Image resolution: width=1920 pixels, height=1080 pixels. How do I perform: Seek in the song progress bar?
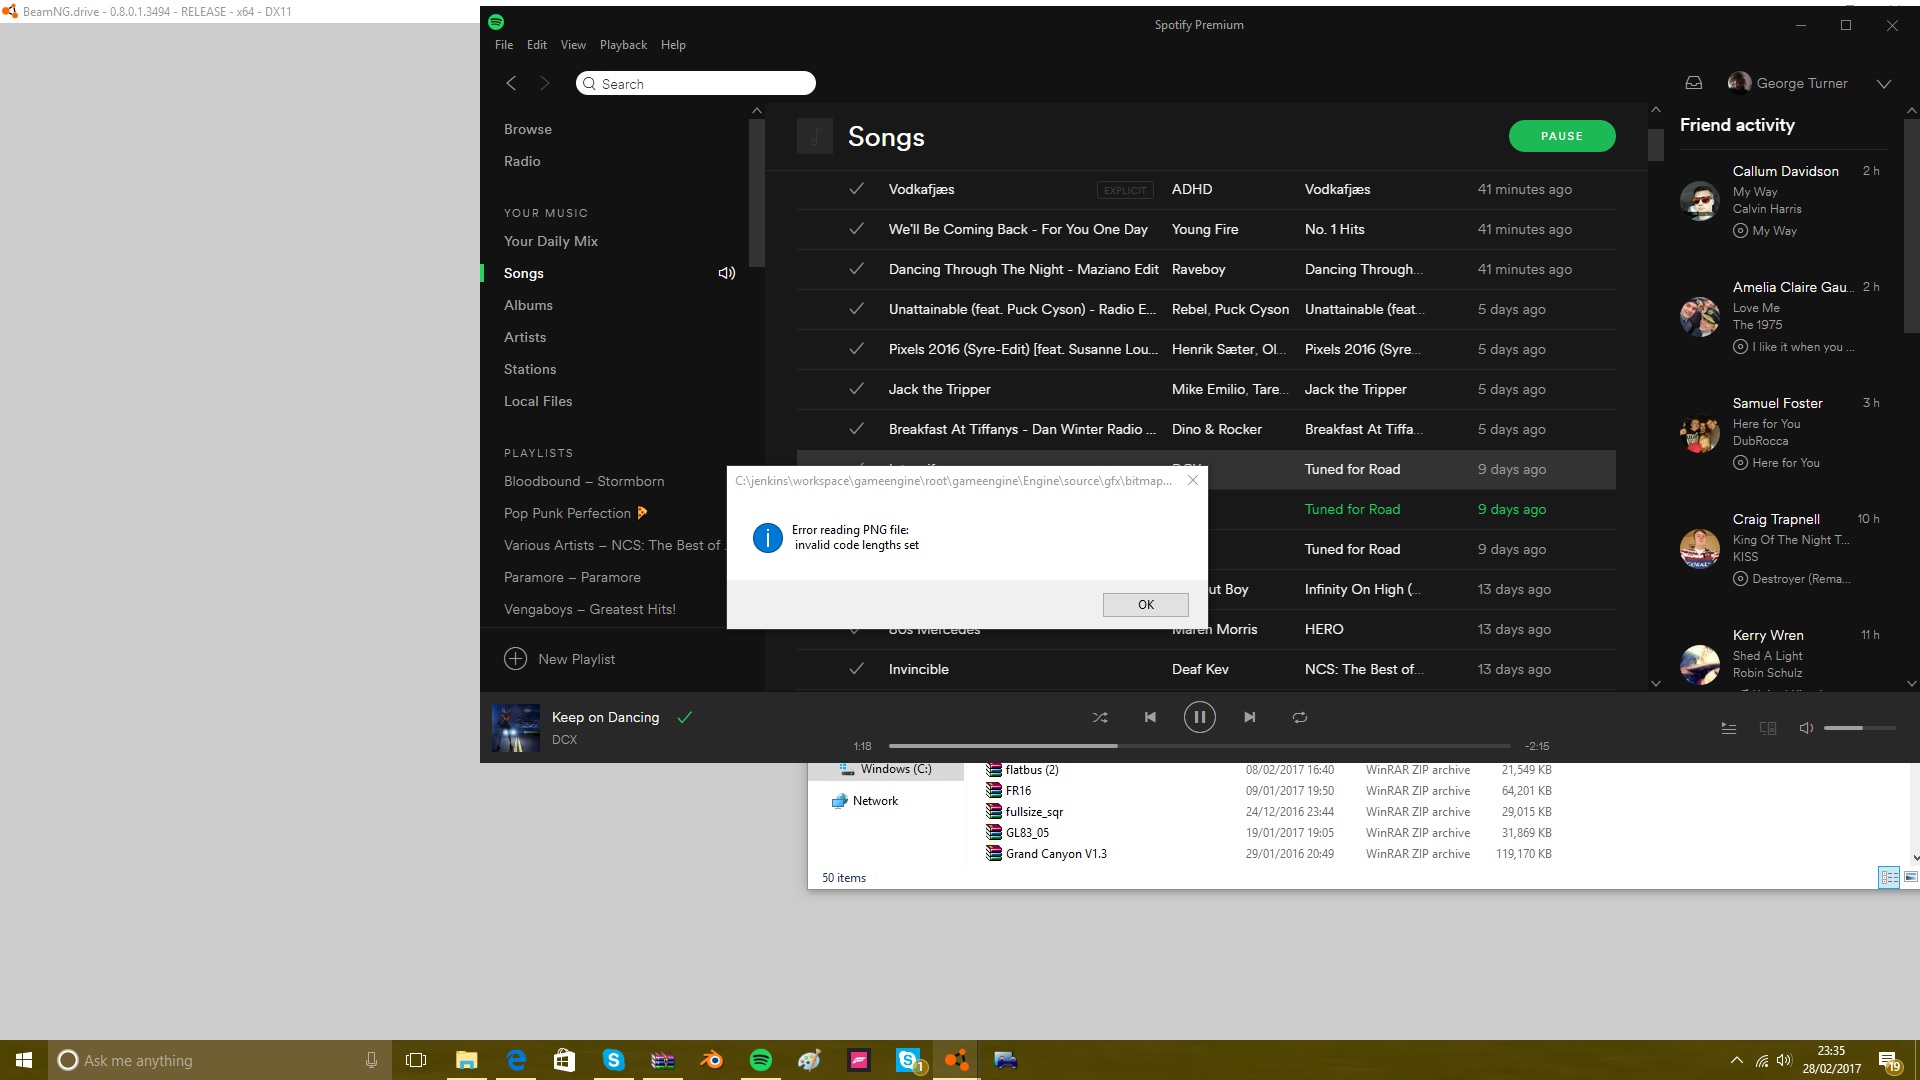tap(1199, 746)
